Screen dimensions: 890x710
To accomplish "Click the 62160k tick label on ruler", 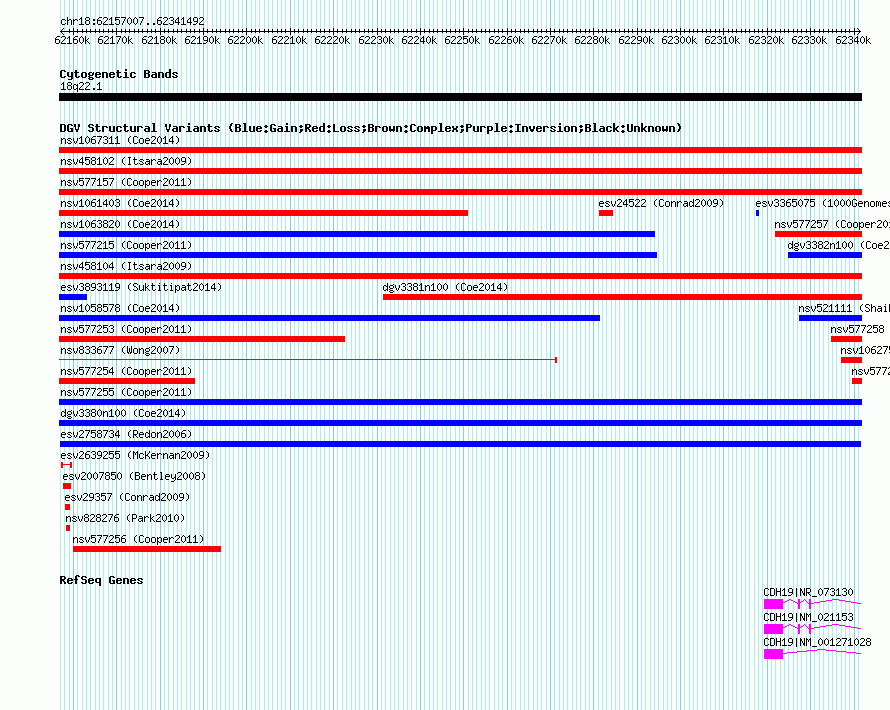I will [x=72, y=40].
